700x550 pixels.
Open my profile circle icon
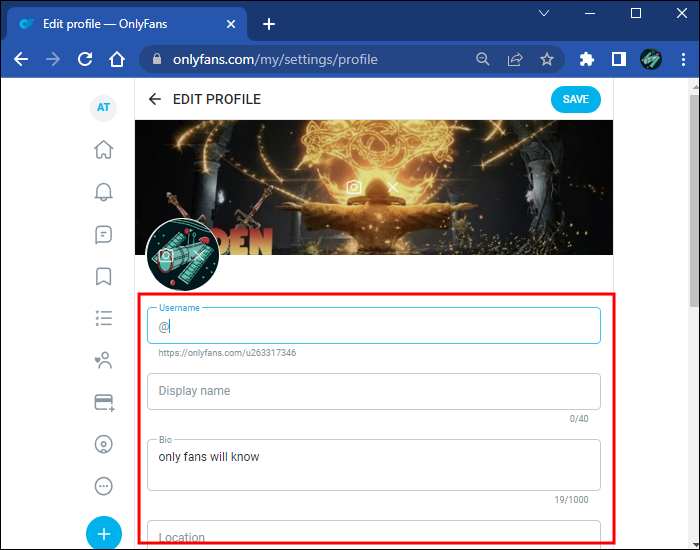coord(104,444)
